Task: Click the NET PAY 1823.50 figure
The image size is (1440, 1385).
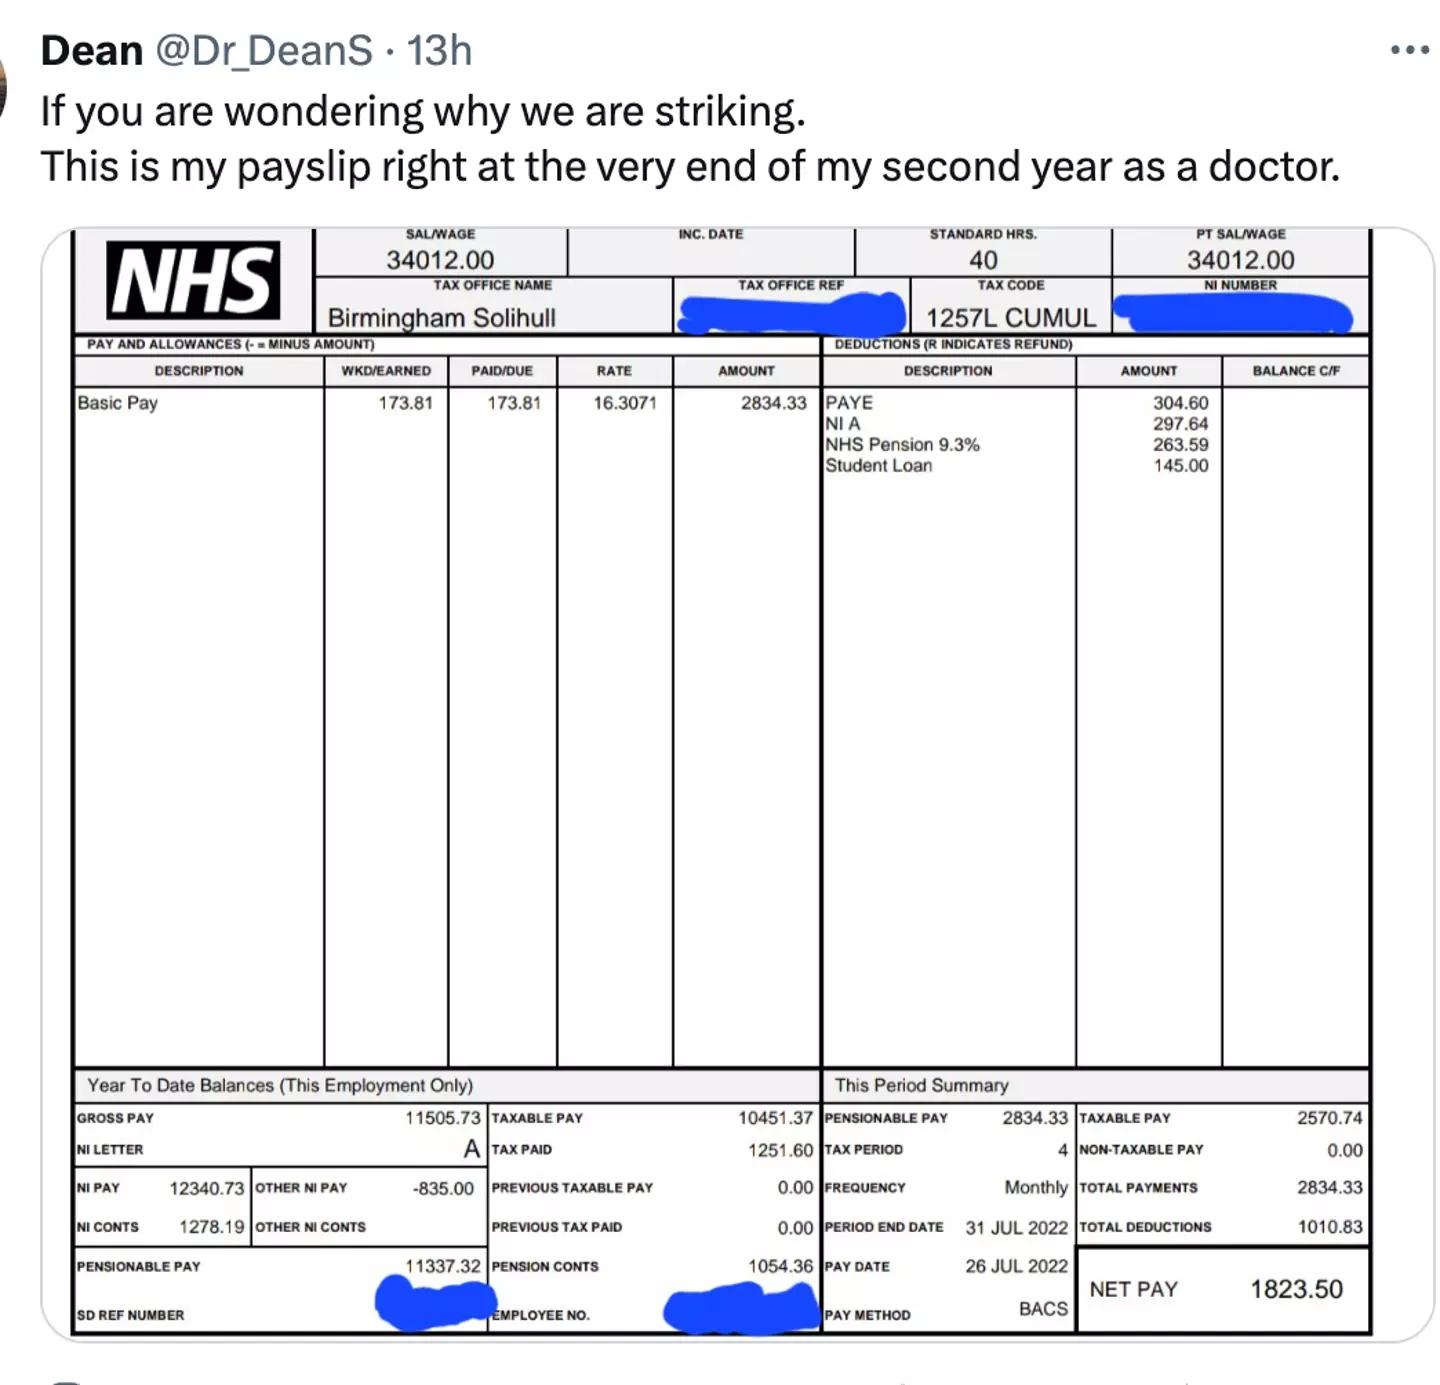Action: pos(1295,1289)
